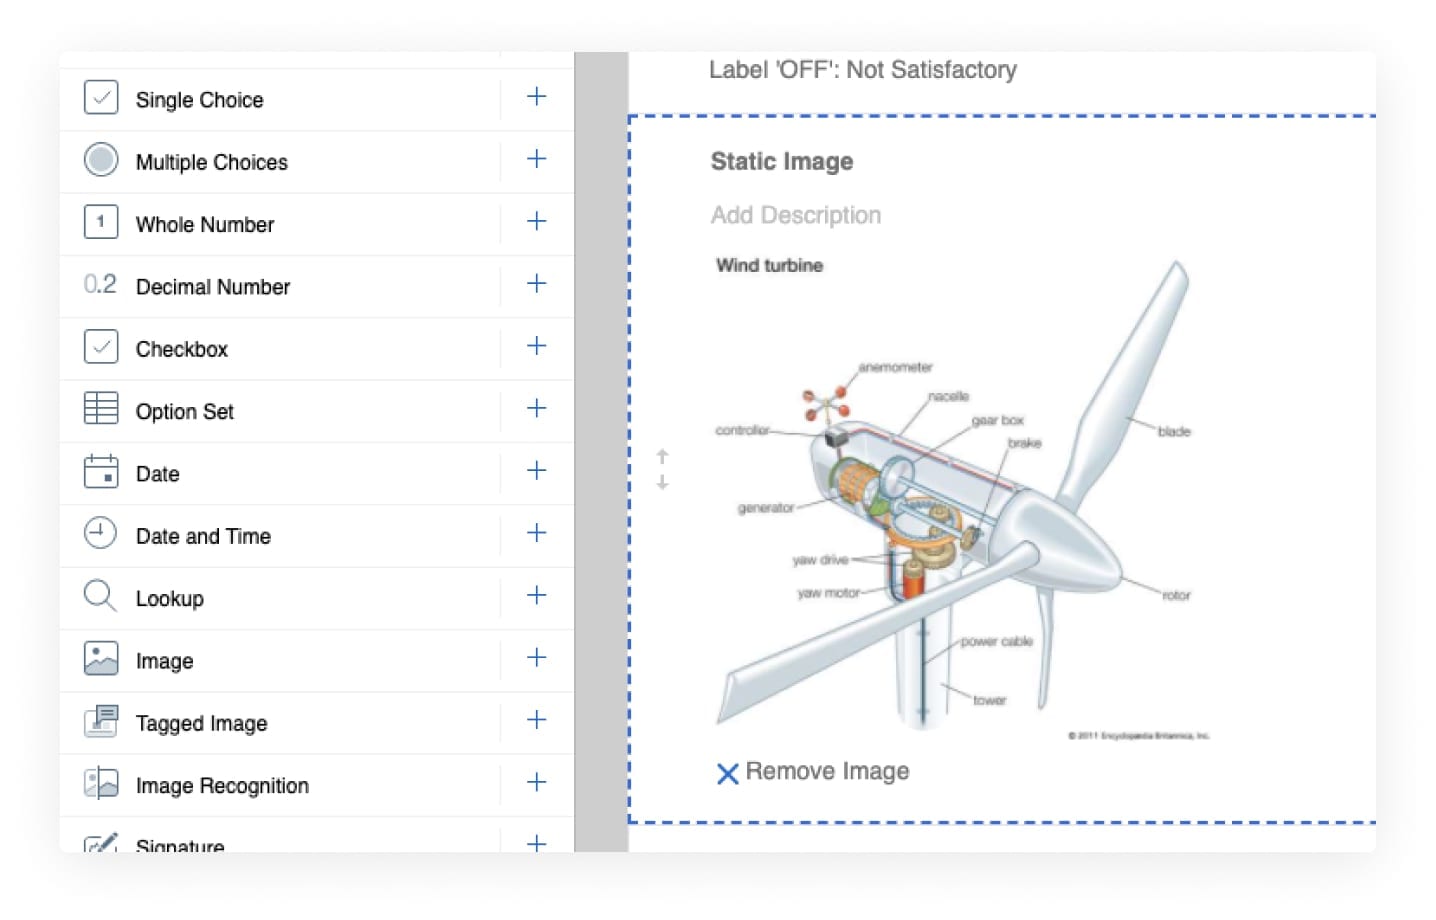This screenshot has width=1436, height=920.
Task: Move Static Image field up with arrow
Action: tap(662, 456)
